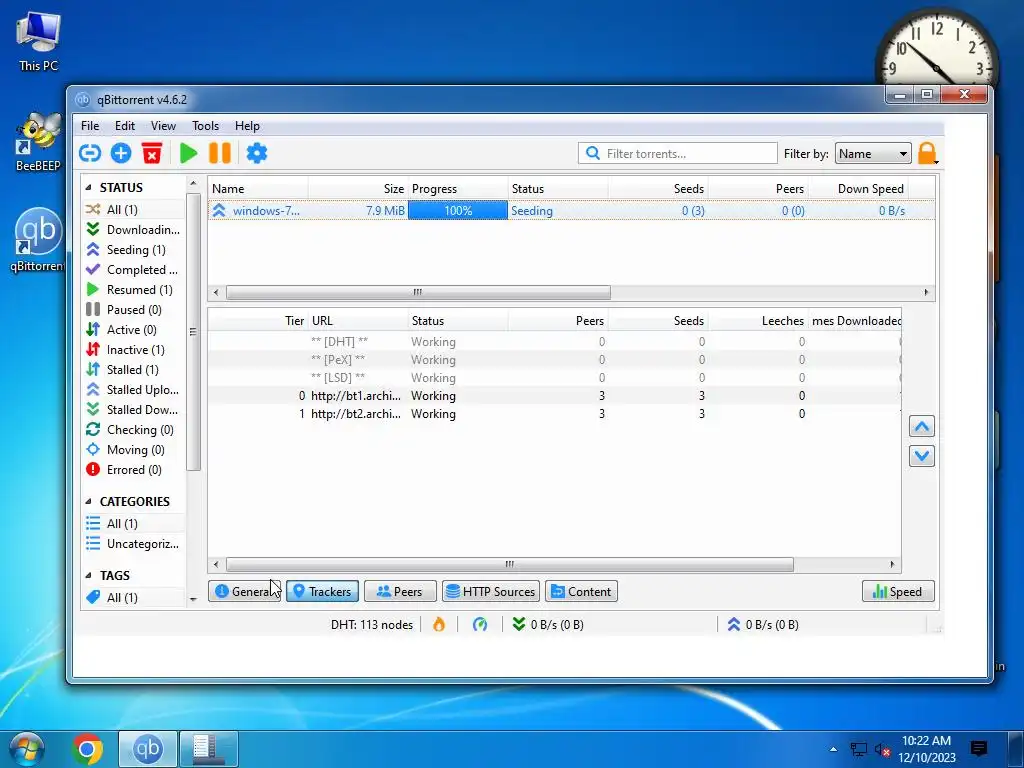
Task: Select the Errored (0) filter
Action: [133, 470]
